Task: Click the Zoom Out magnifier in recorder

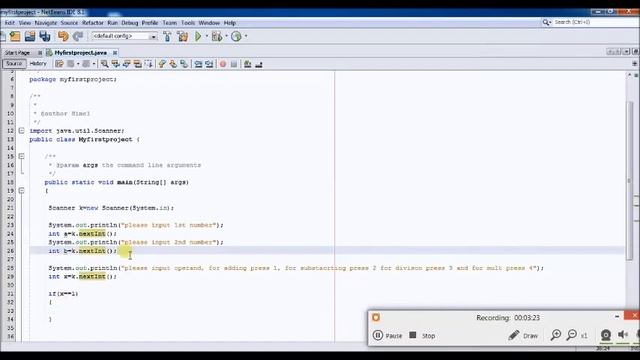Action: point(572,335)
